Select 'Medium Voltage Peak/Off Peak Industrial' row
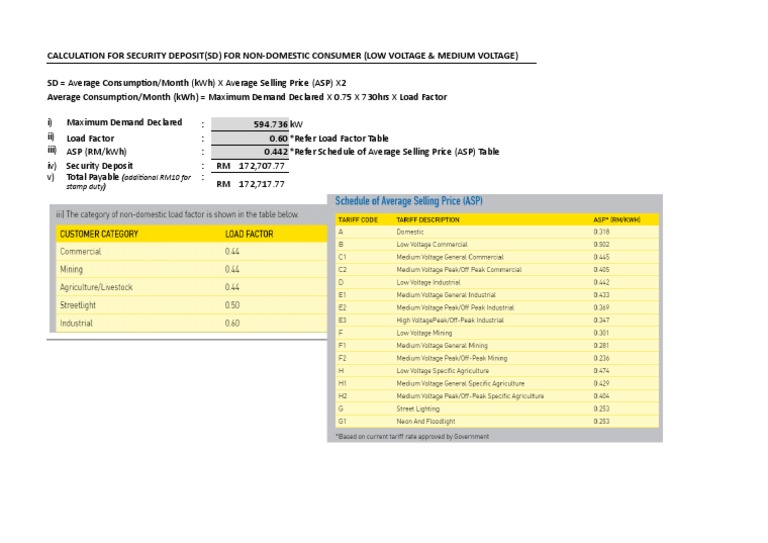Viewport: 768px width, 543px height. [x=497, y=307]
